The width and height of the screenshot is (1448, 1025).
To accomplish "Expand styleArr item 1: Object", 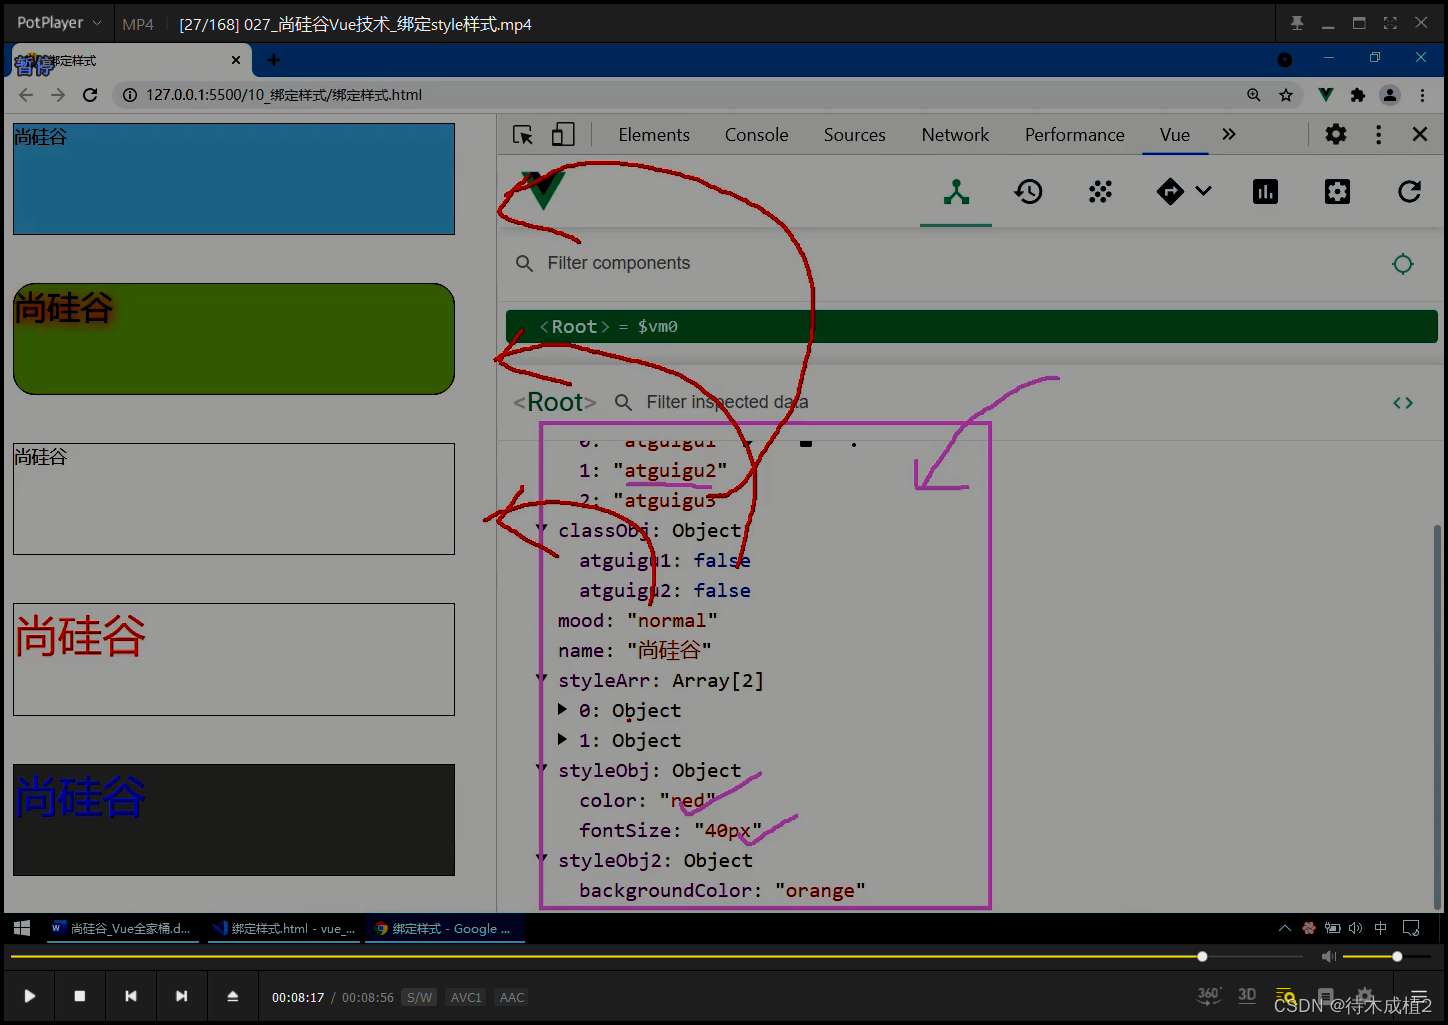I will (x=562, y=739).
